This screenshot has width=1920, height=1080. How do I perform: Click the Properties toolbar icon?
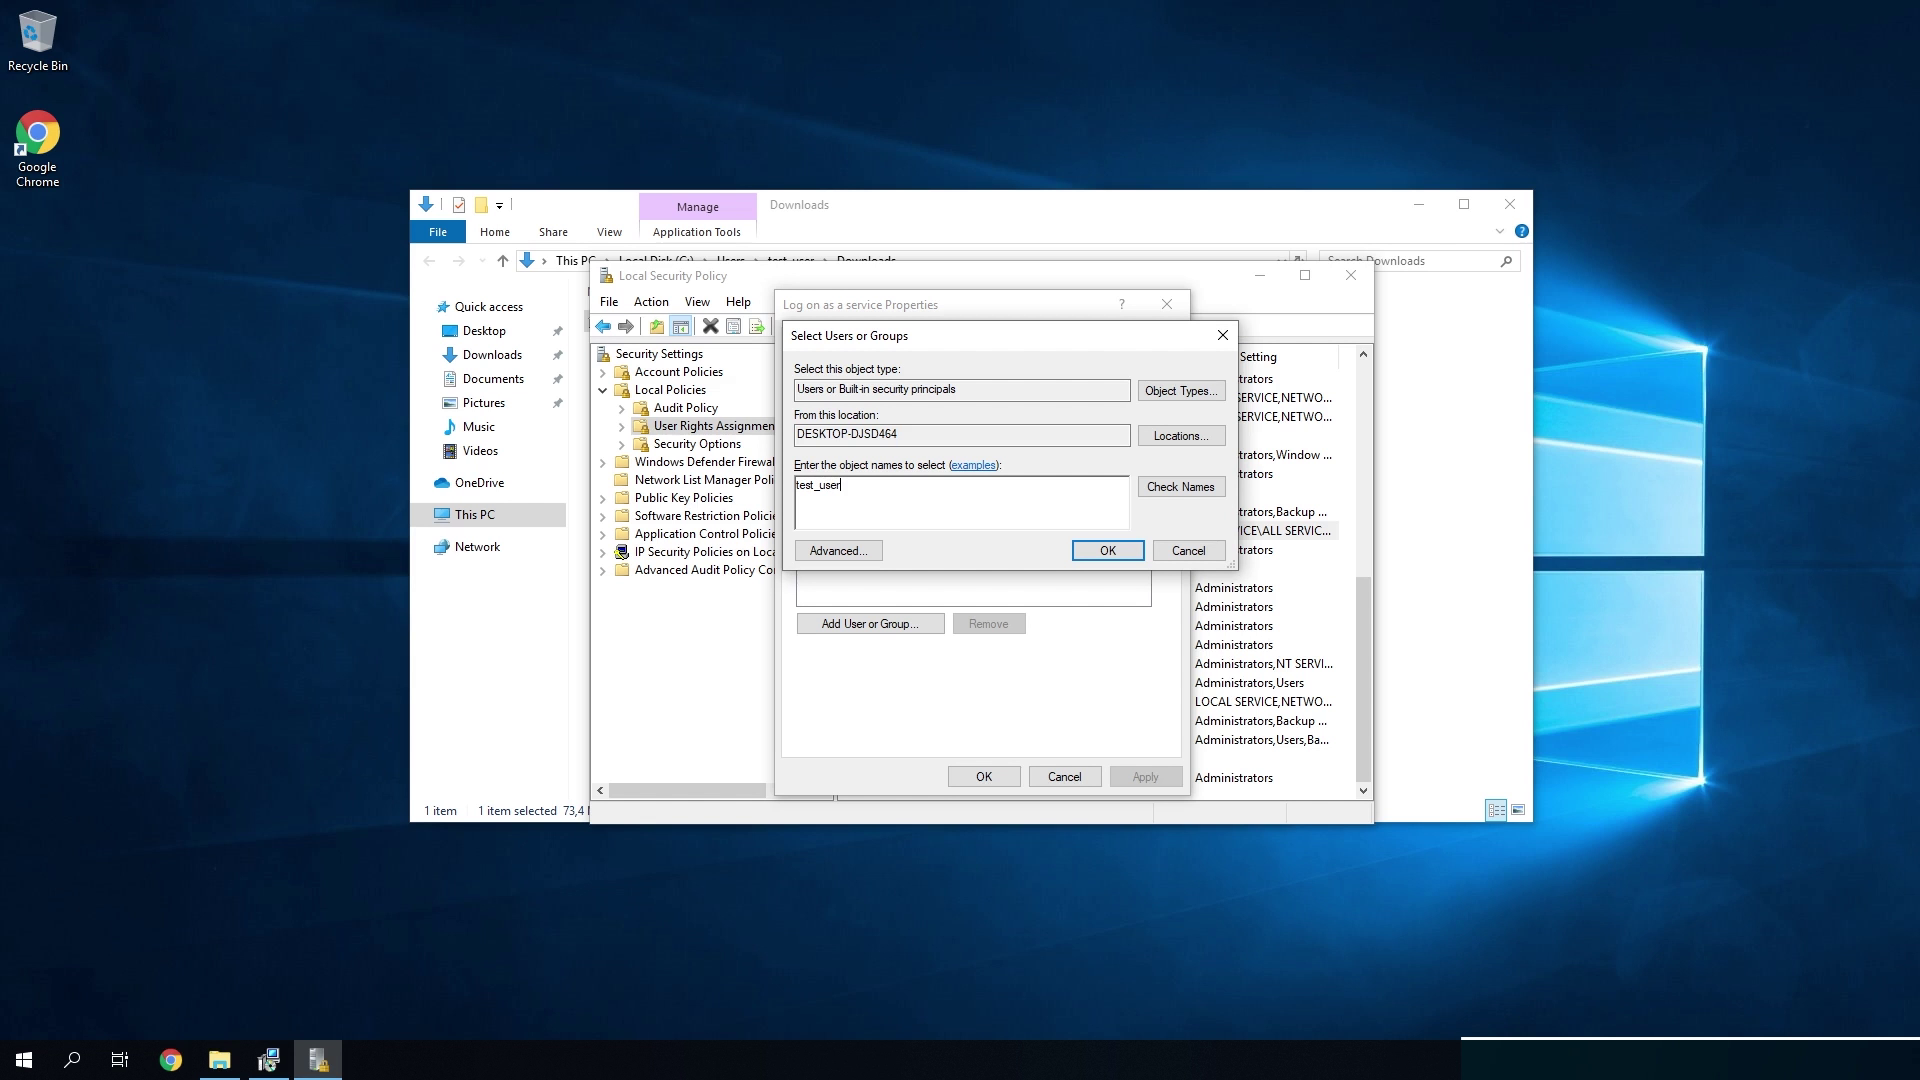click(733, 327)
